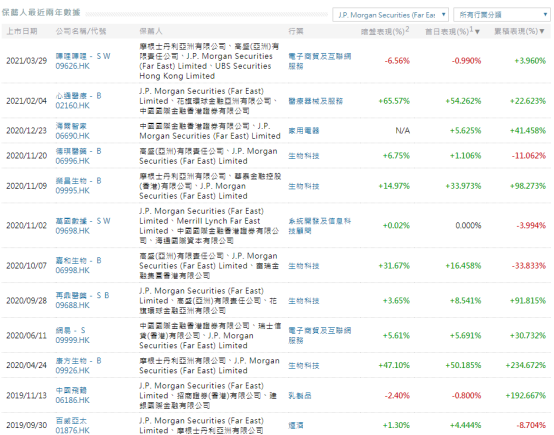
Task: Click the grey-market value -6.56%
Action: pyautogui.click(x=397, y=61)
